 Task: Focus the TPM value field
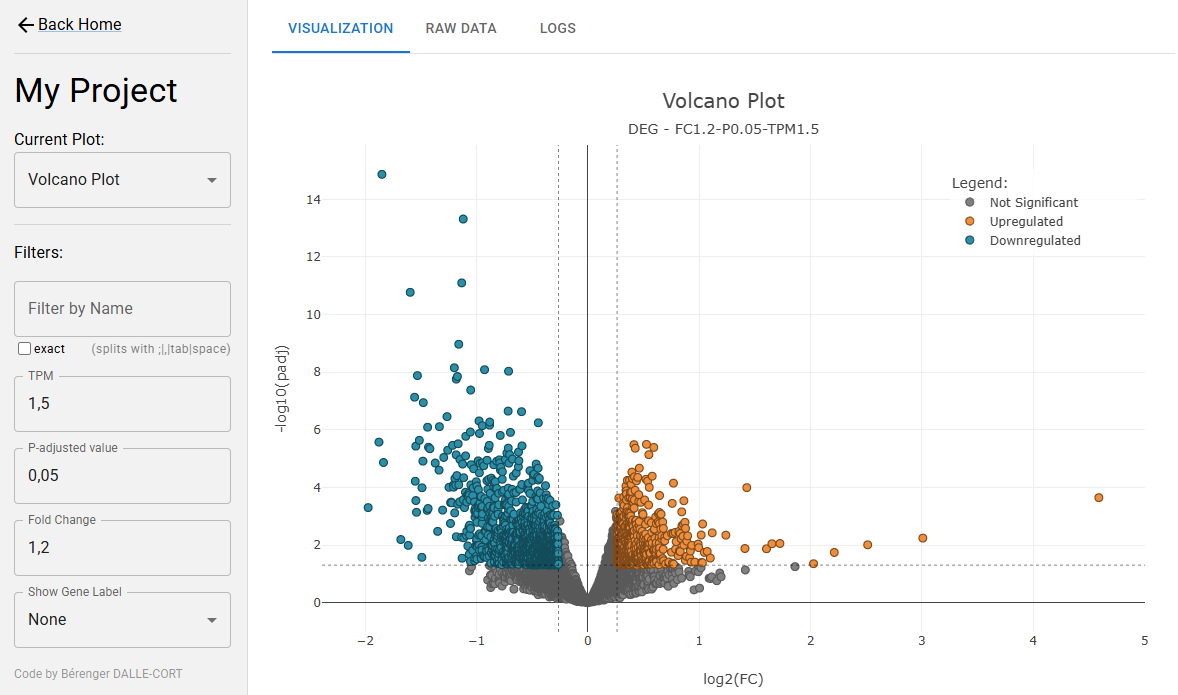click(x=122, y=404)
